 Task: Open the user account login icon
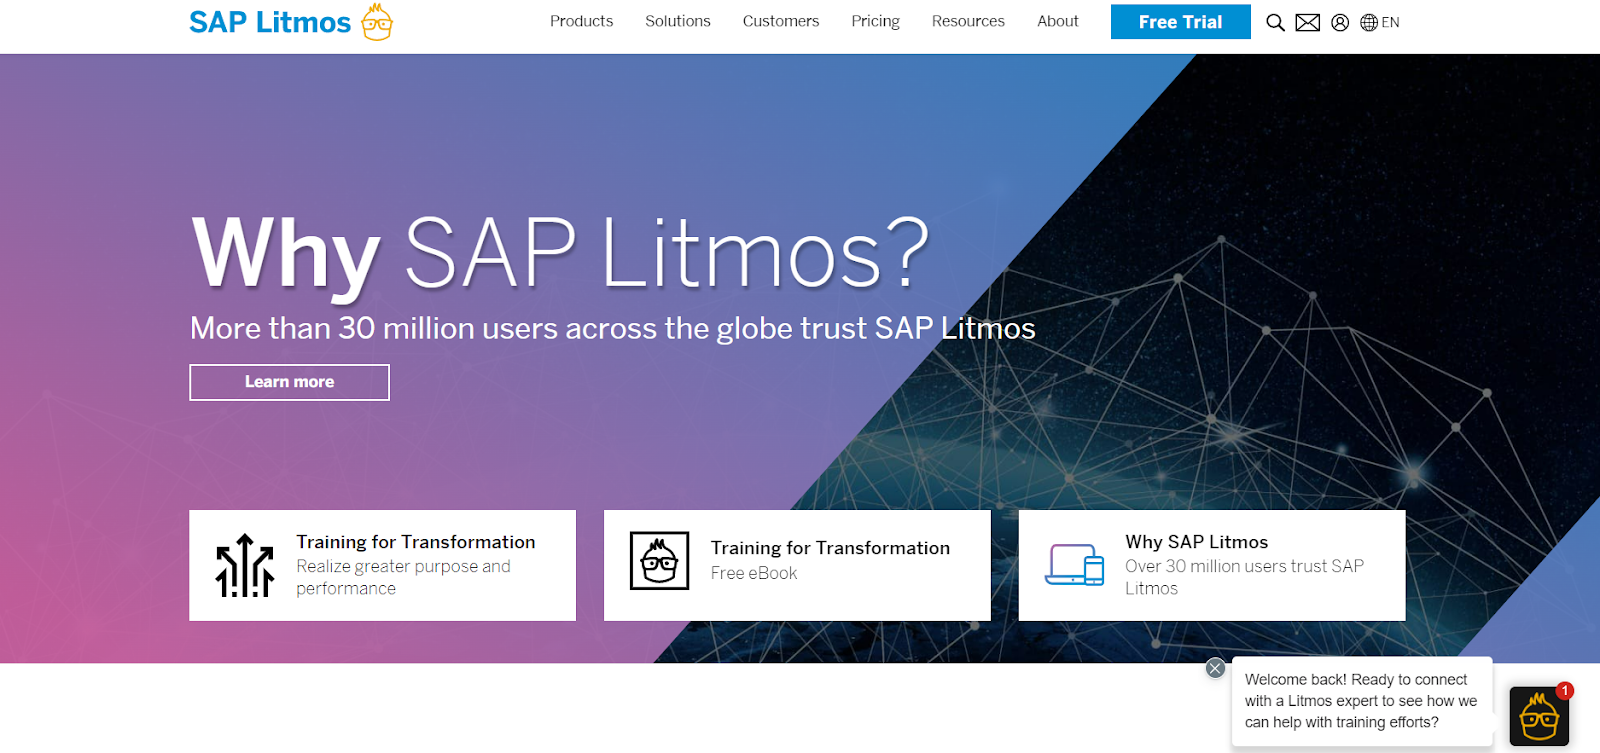pyautogui.click(x=1340, y=22)
